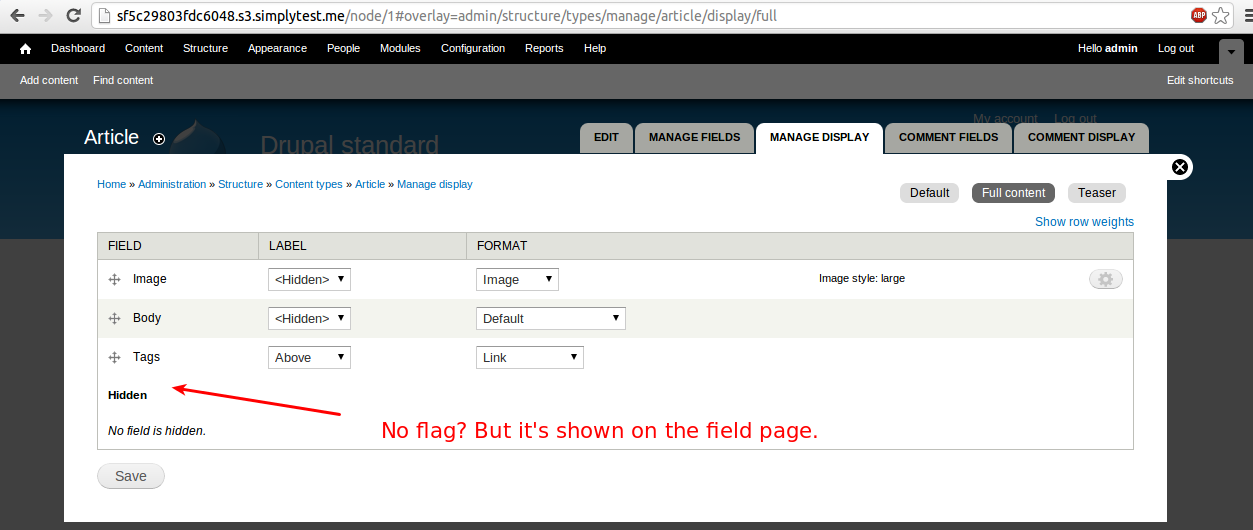Open the Appearance menu item
1253x530 pixels.
279,48
